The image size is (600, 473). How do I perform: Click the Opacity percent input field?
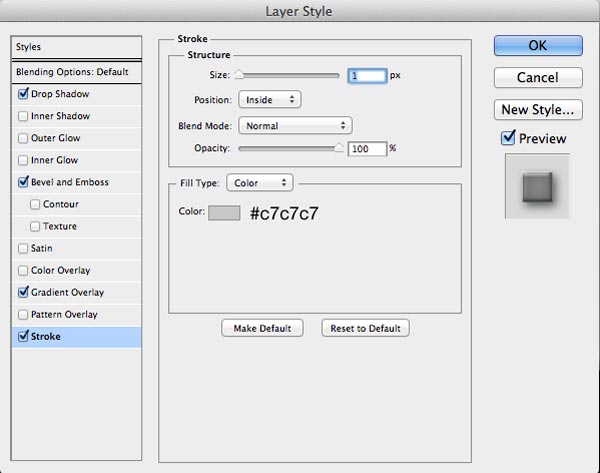pos(367,148)
